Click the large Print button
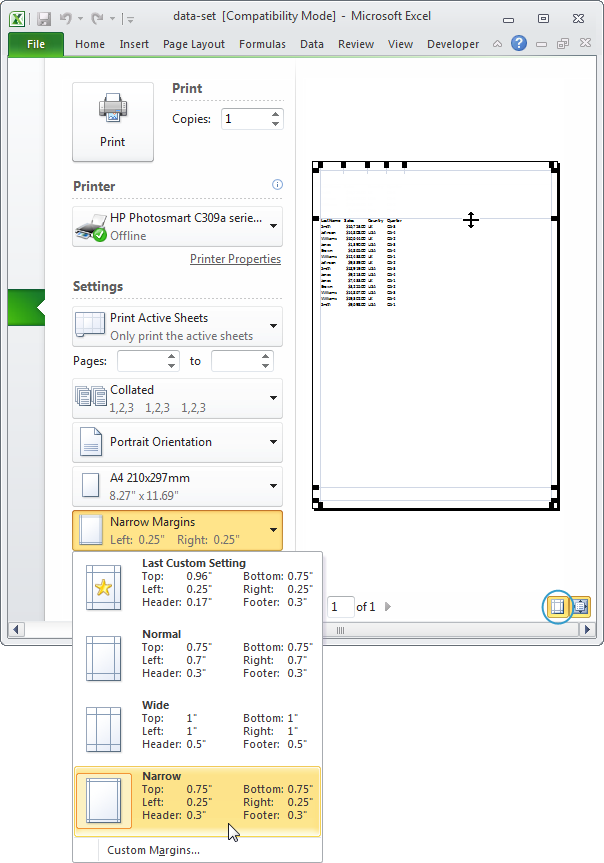 click(113, 121)
